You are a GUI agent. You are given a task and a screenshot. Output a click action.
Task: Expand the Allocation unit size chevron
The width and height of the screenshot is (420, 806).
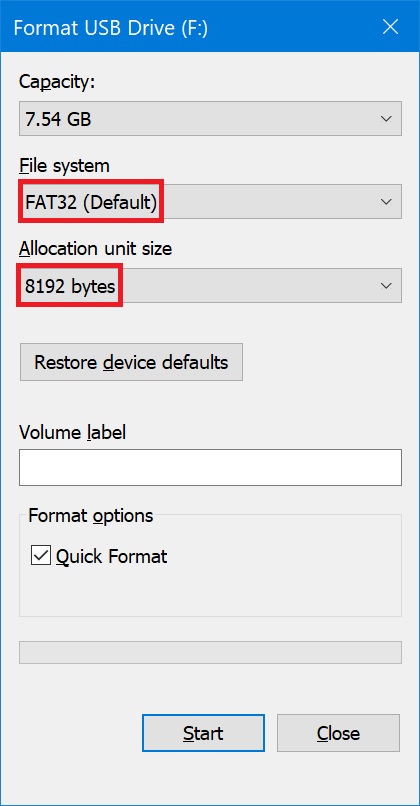click(386, 285)
